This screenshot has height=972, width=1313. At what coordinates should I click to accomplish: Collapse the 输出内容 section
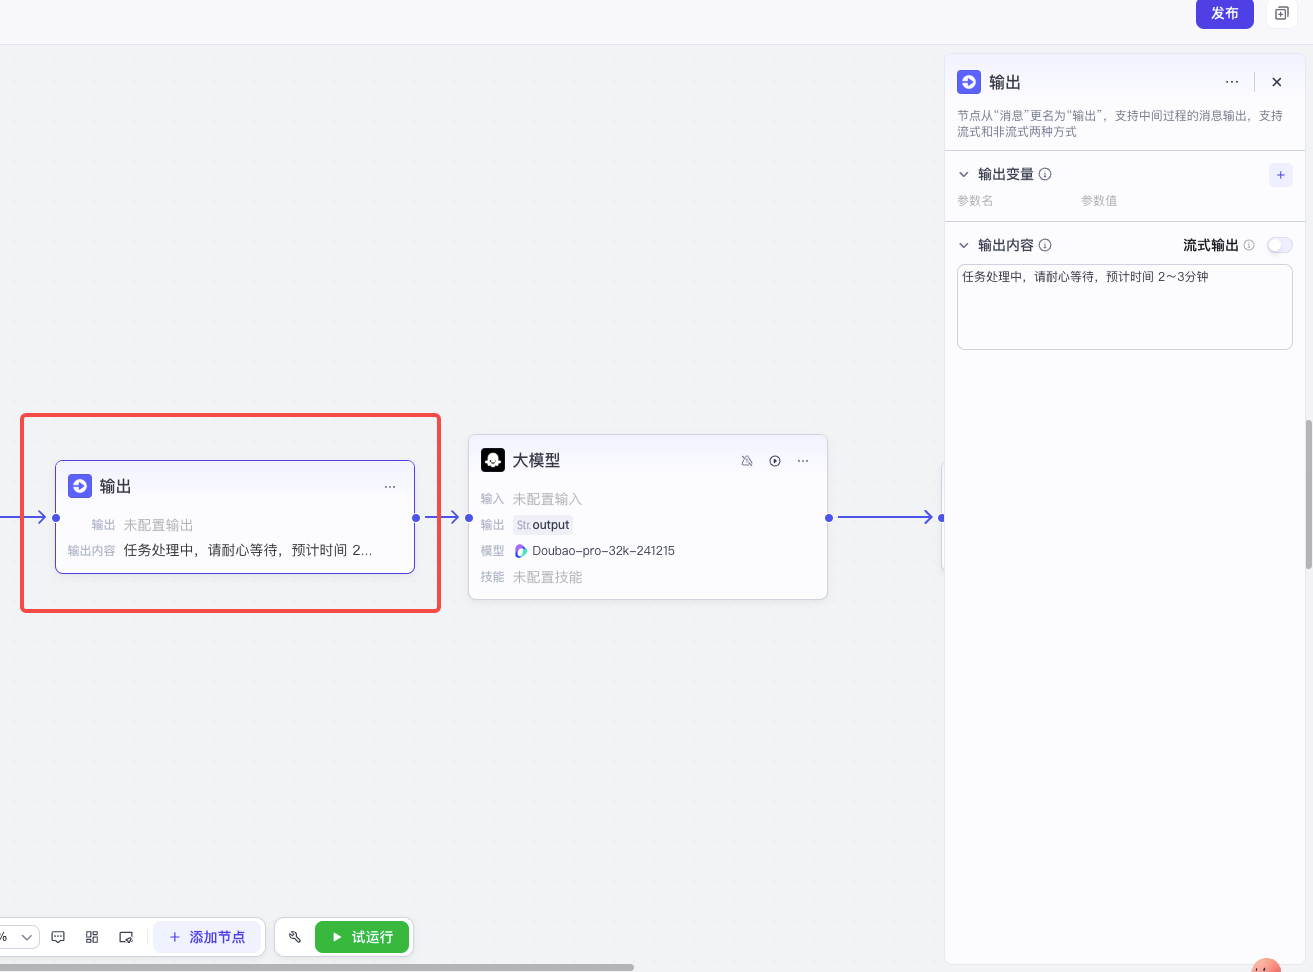coord(964,245)
